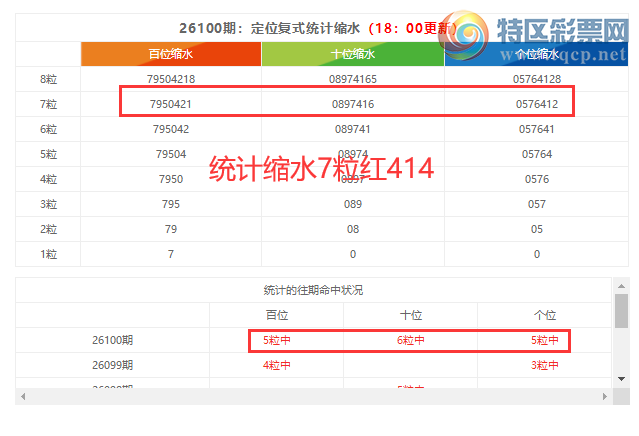Click the vertical scrollbar up arrow

pos(621,285)
